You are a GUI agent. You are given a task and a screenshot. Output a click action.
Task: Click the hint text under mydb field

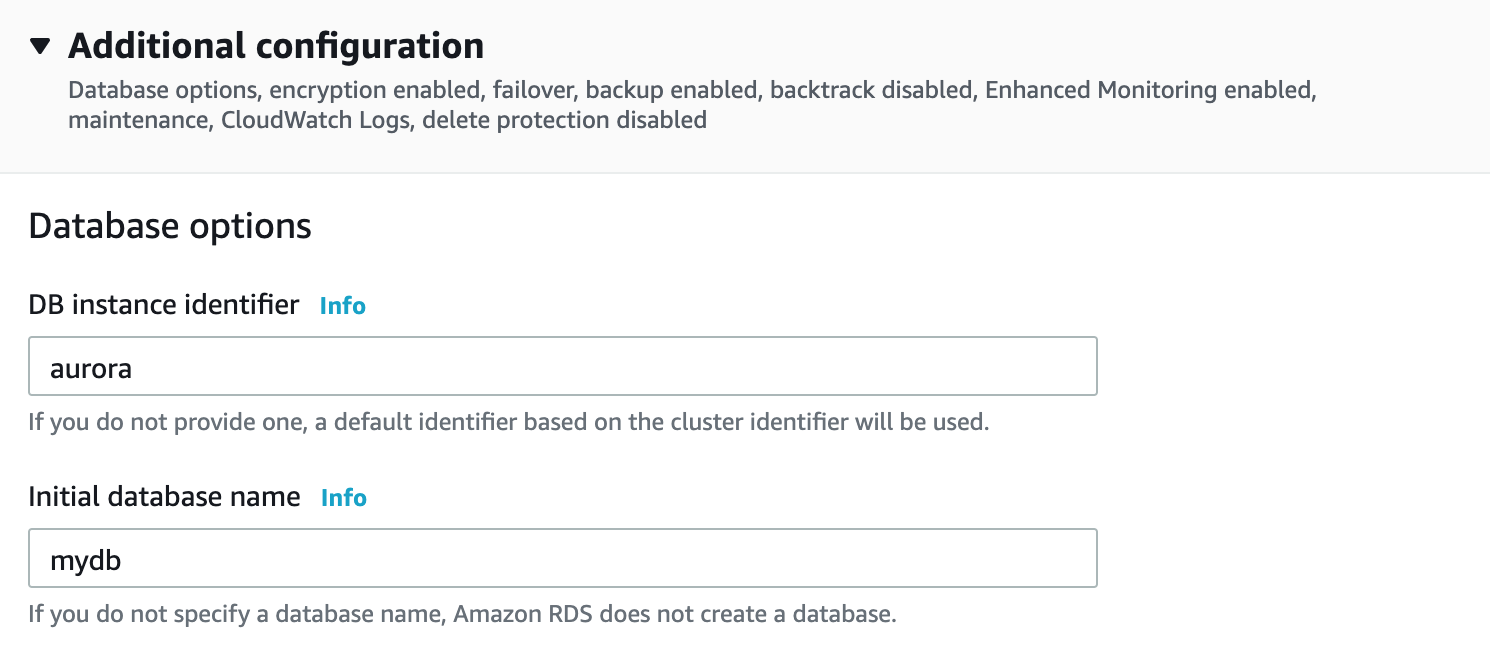tap(462, 613)
